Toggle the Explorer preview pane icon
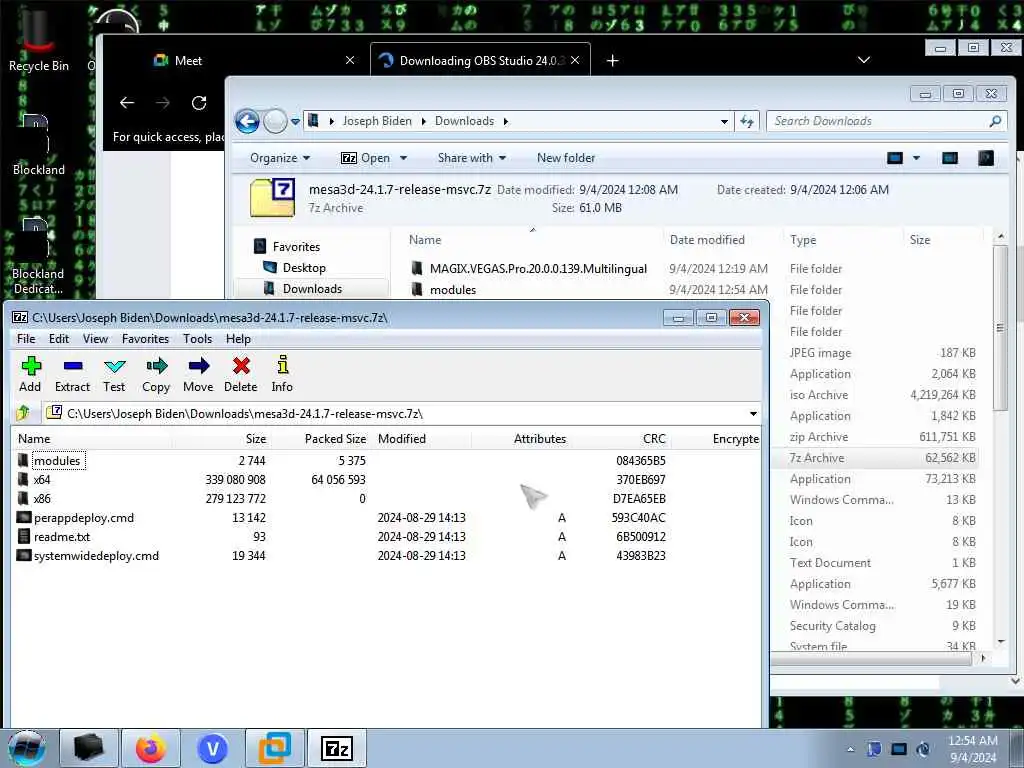 950,158
